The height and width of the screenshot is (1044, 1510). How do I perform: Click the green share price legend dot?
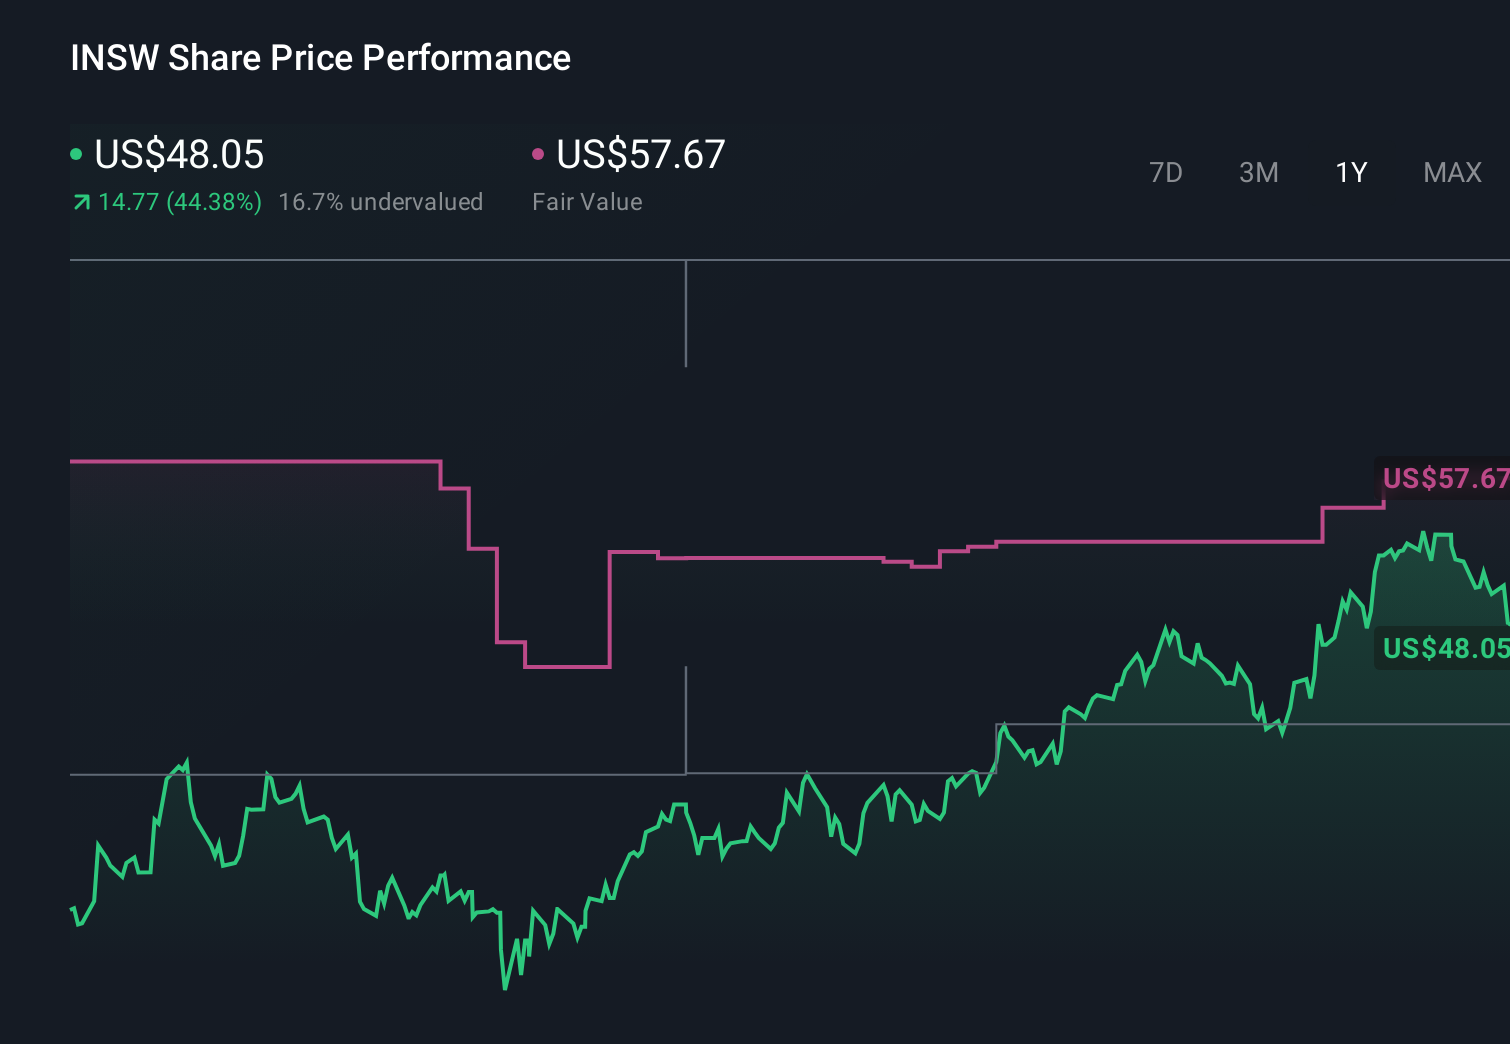click(77, 153)
